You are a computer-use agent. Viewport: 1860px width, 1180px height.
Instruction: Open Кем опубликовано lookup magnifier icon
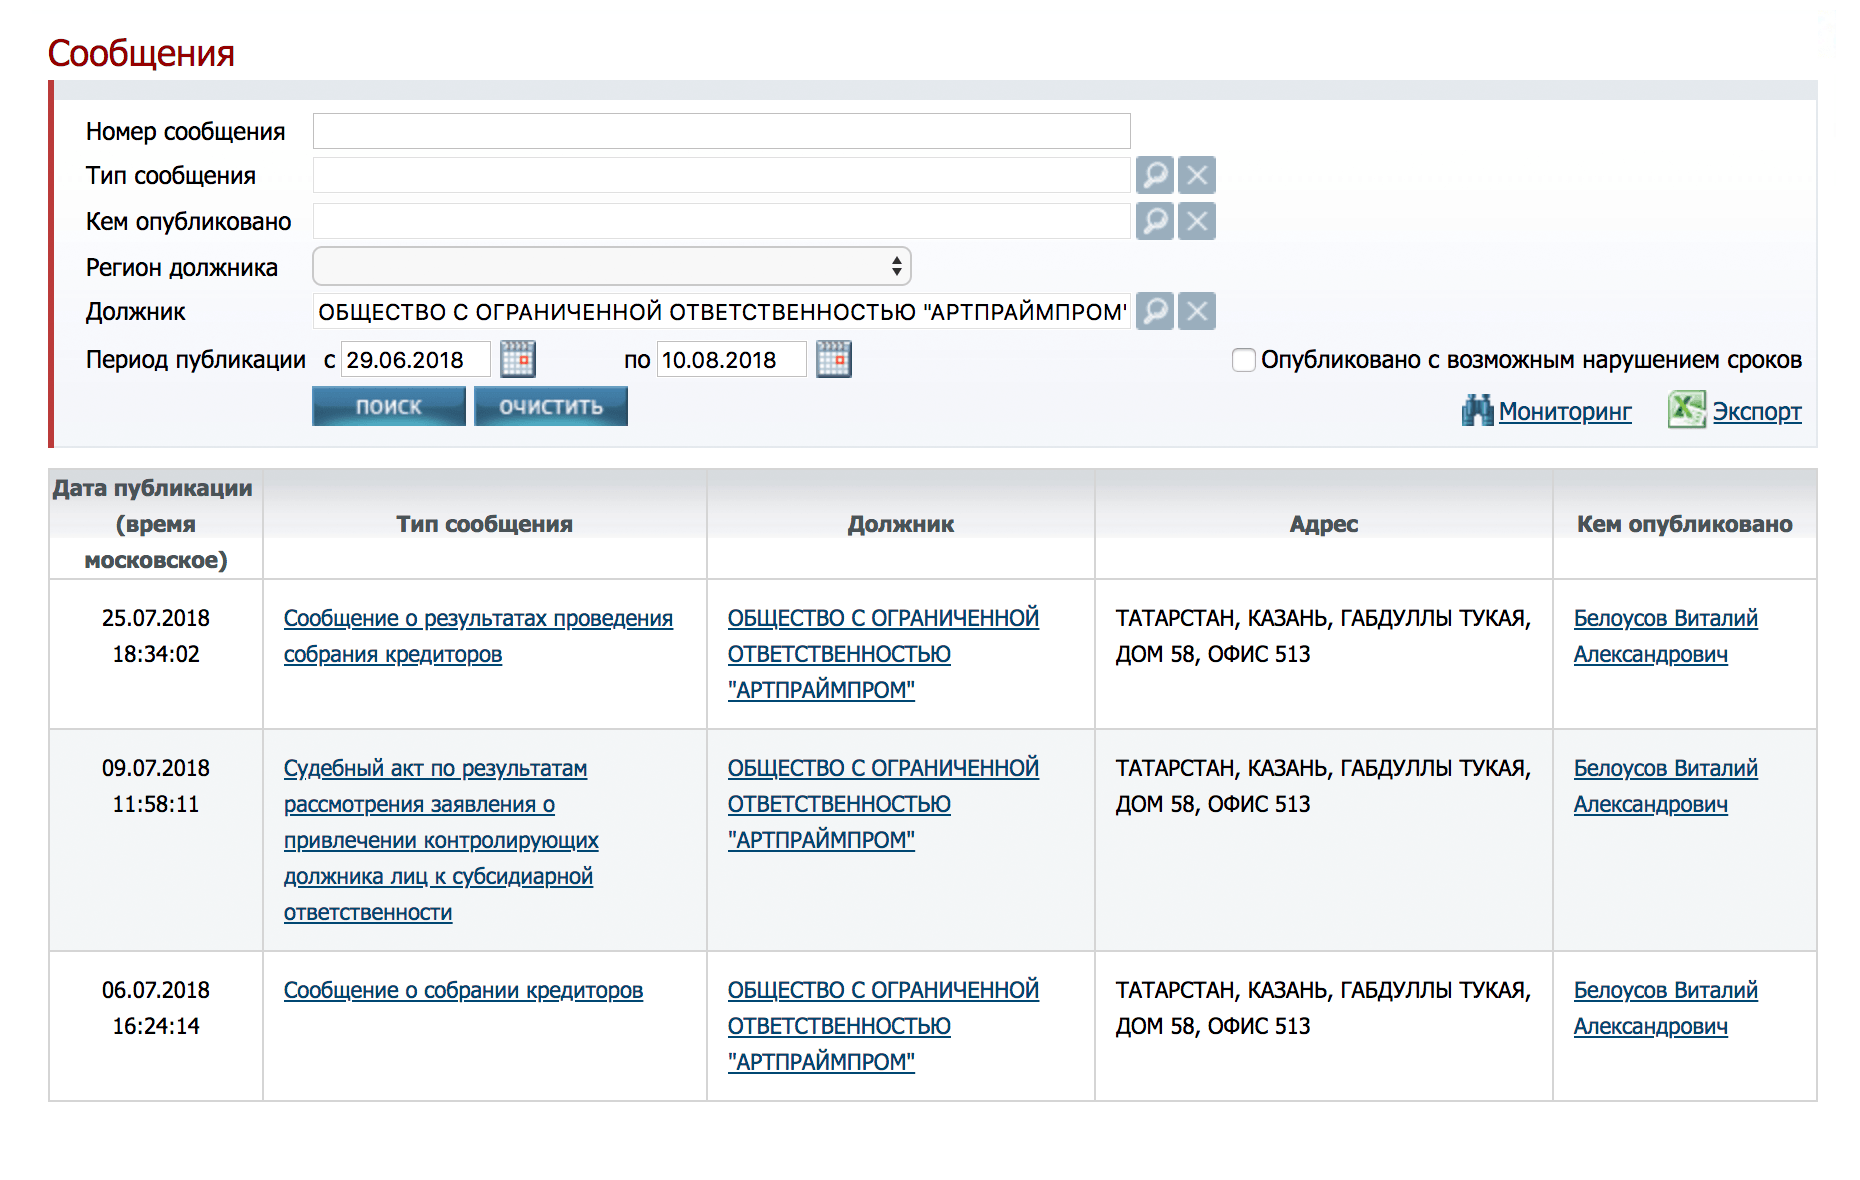1154,221
